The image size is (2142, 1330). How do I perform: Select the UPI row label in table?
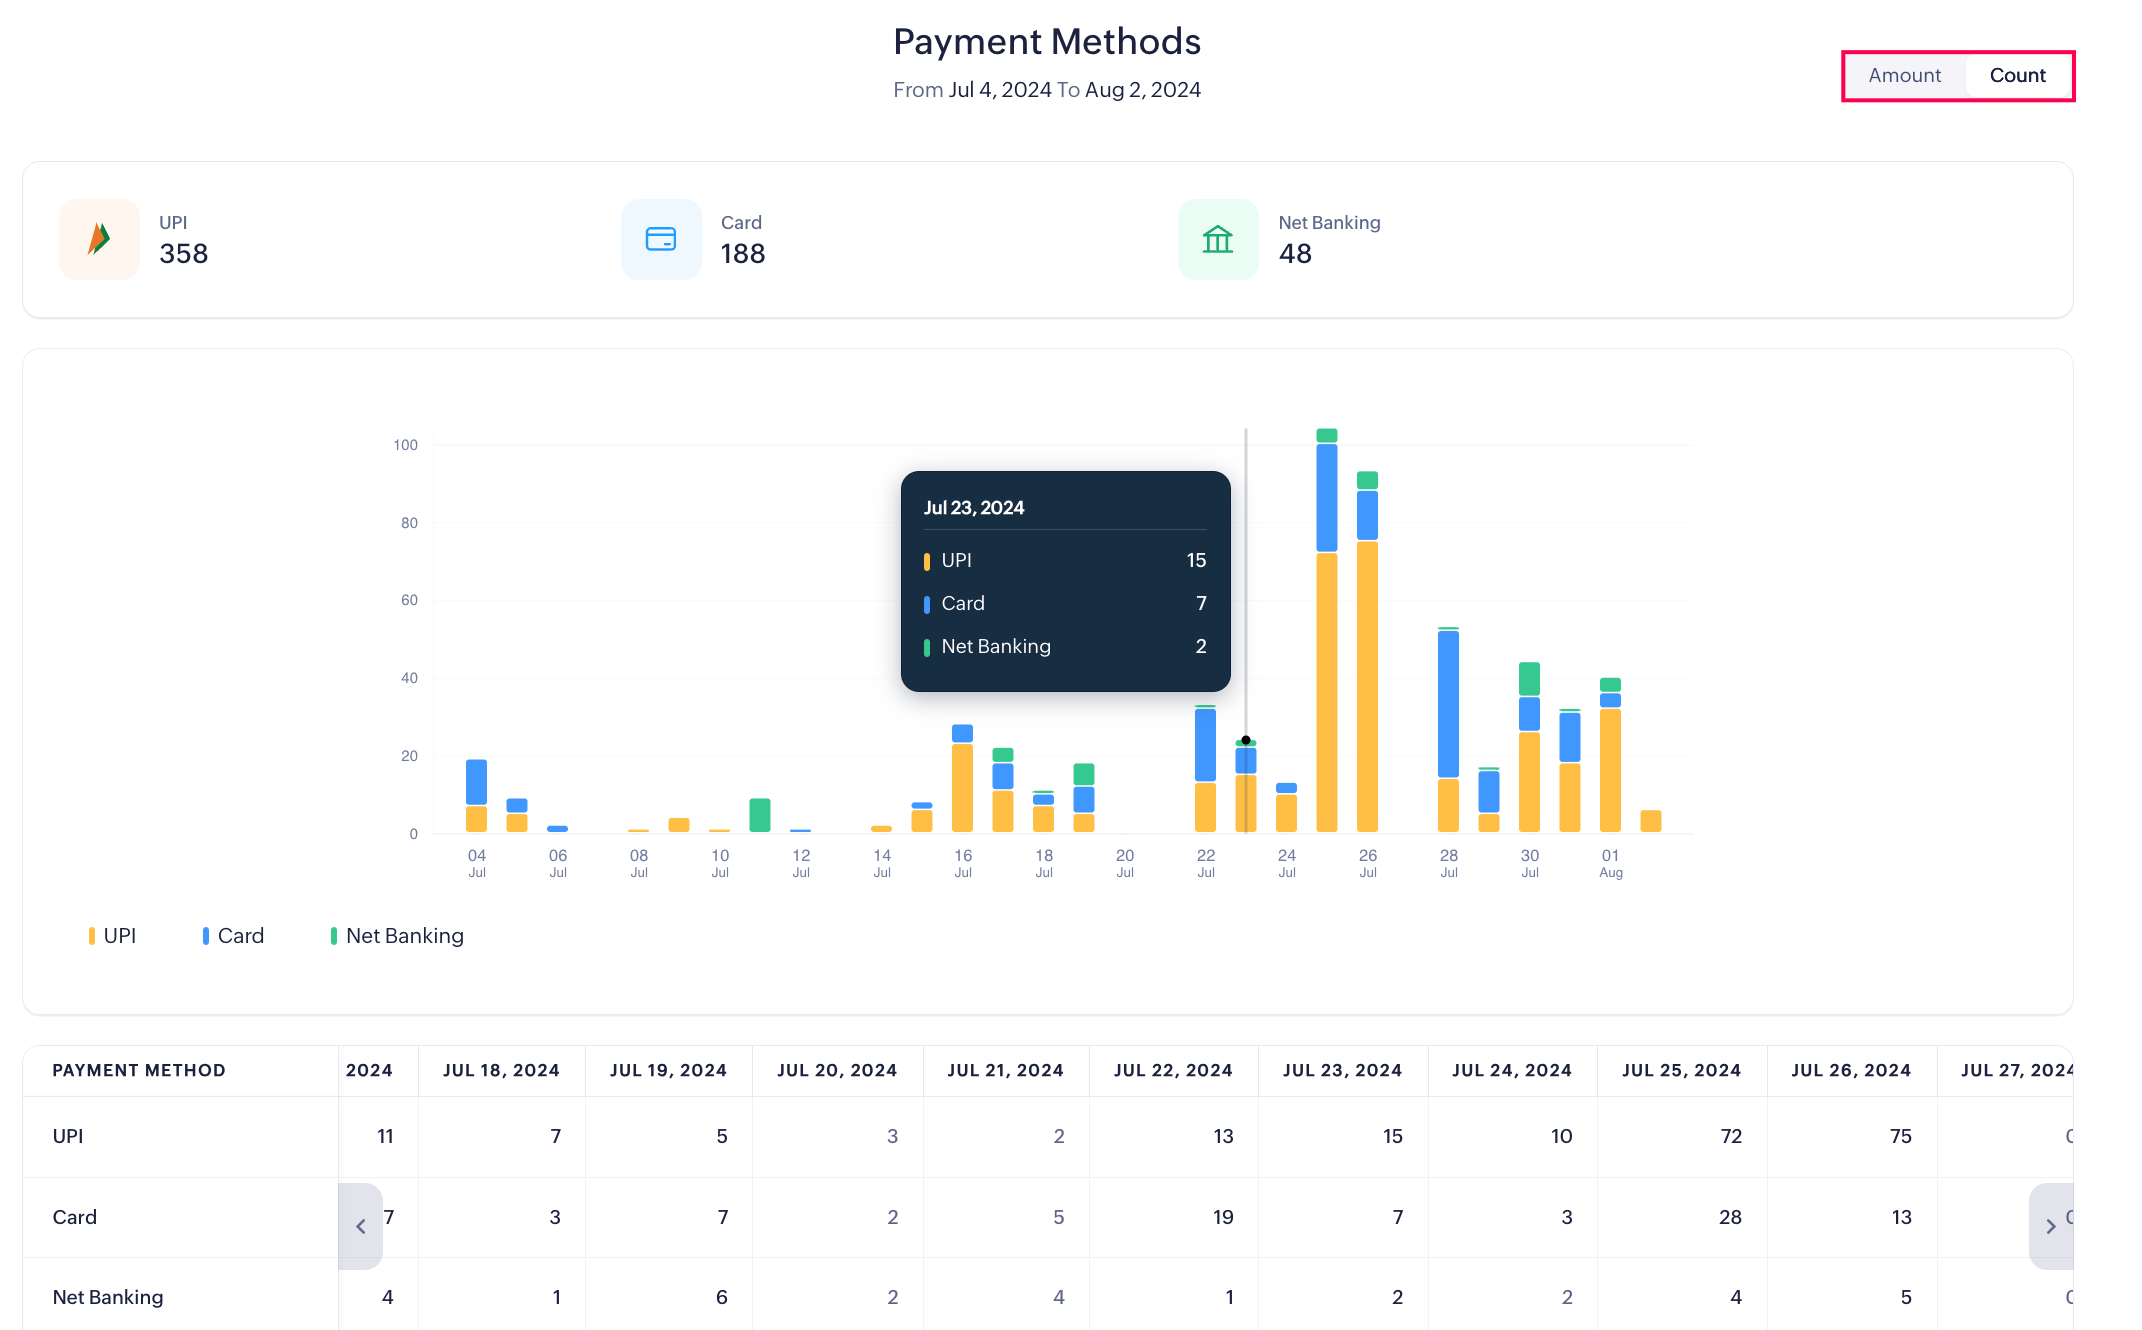tap(68, 1136)
